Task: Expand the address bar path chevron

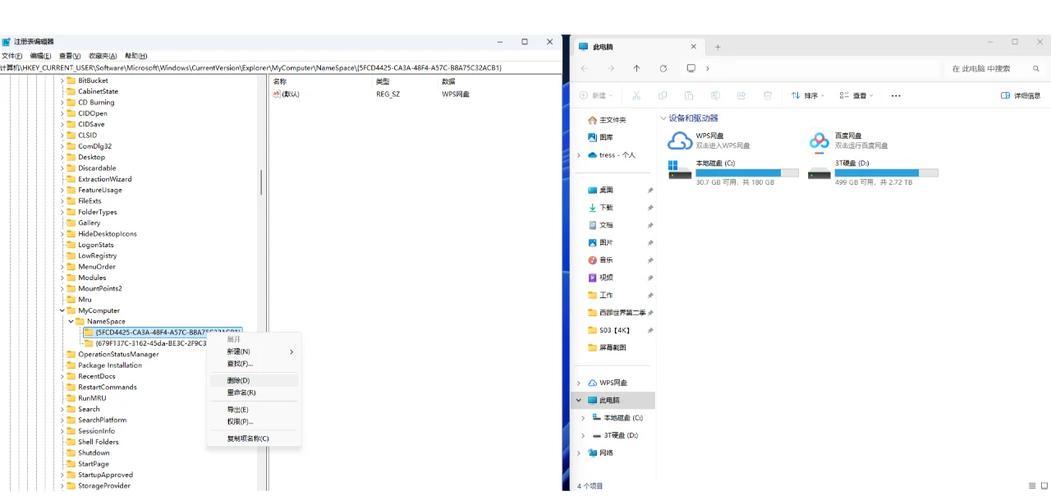Action: [x=708, y=68]
